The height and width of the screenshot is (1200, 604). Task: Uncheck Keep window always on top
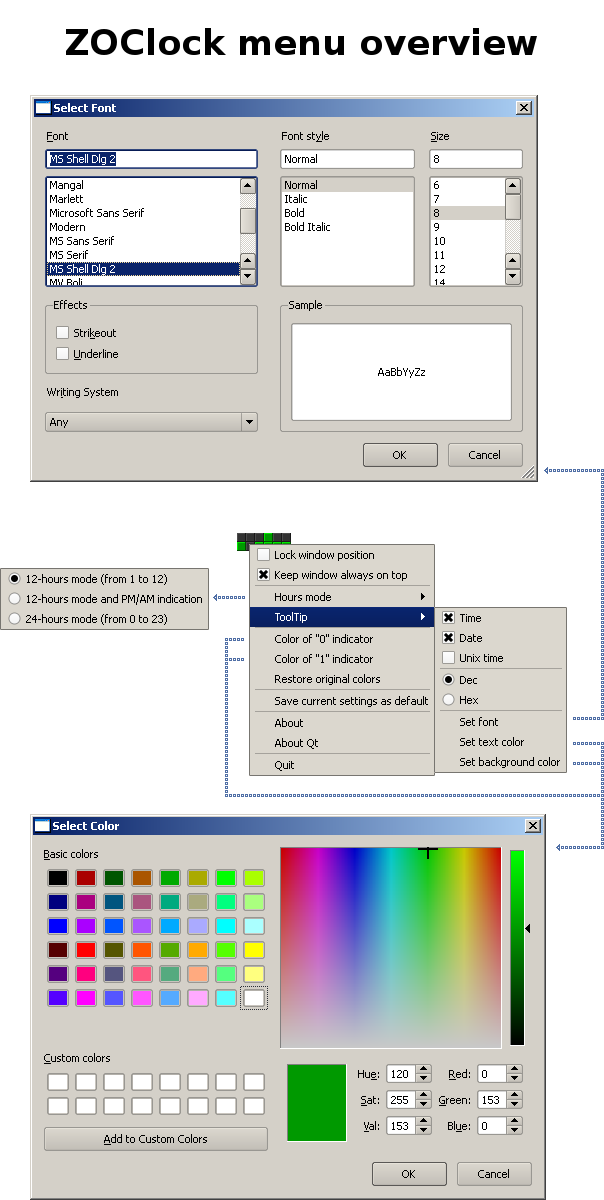[264, 575]
